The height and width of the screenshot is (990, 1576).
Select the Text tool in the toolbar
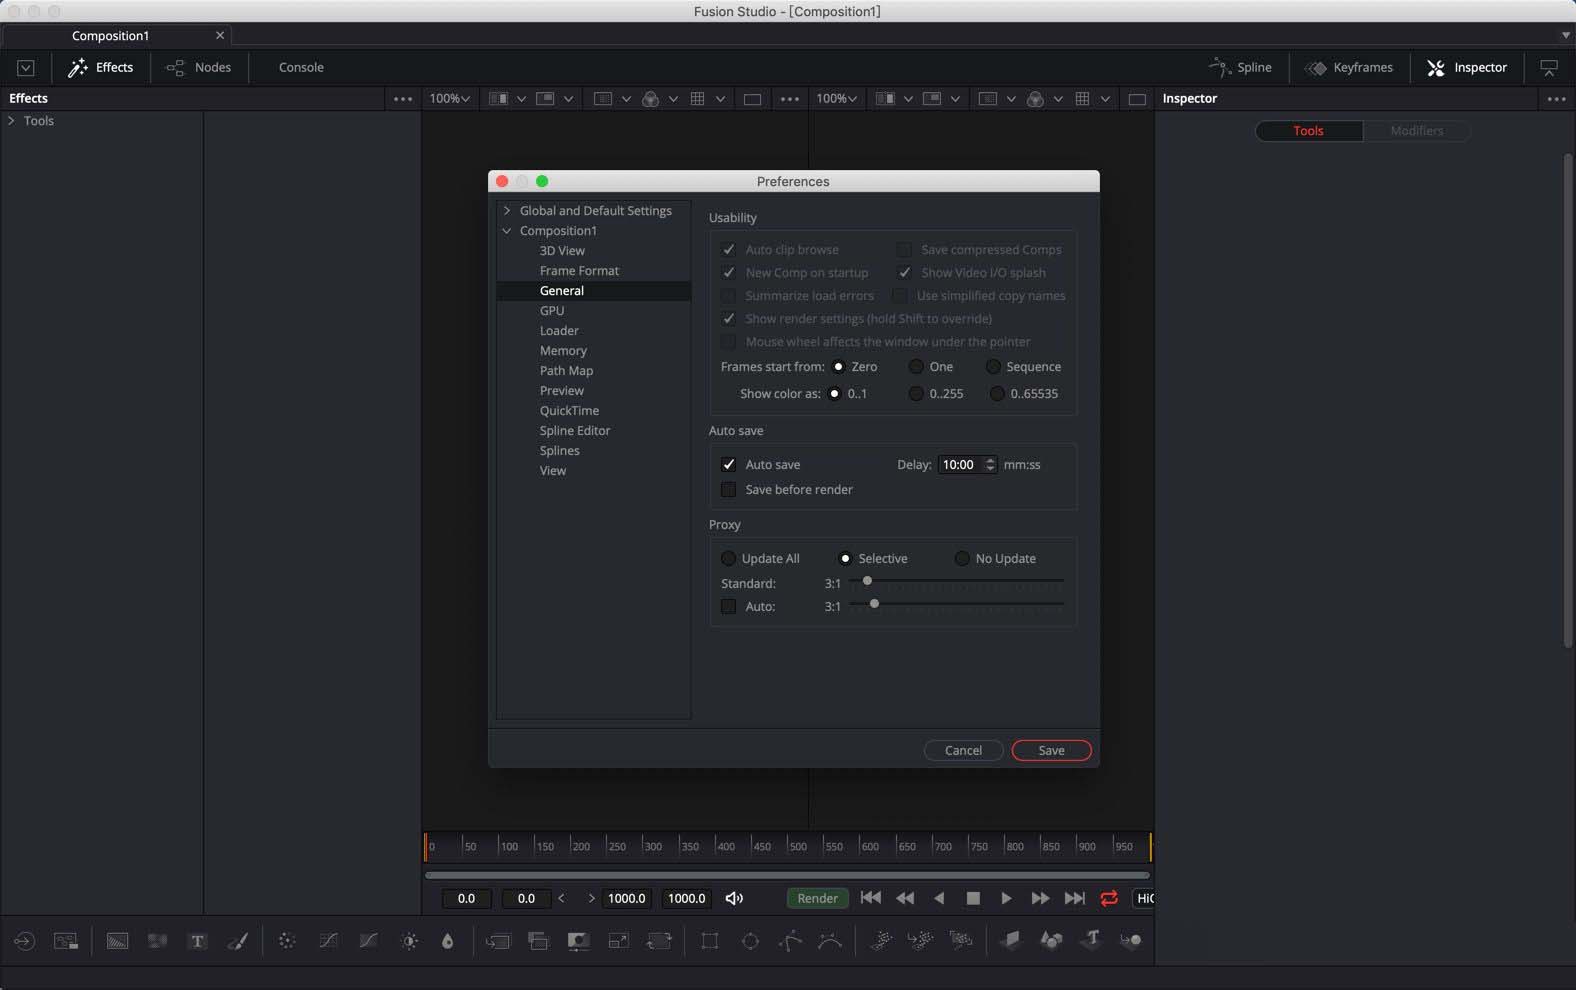tap(197, 941)
